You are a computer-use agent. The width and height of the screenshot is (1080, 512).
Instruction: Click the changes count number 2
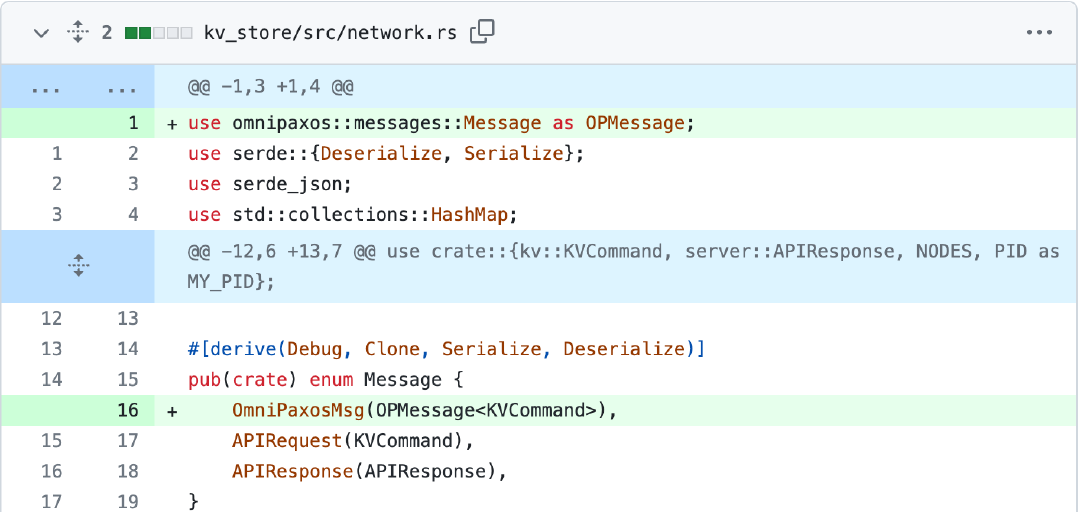pos(107,32)
